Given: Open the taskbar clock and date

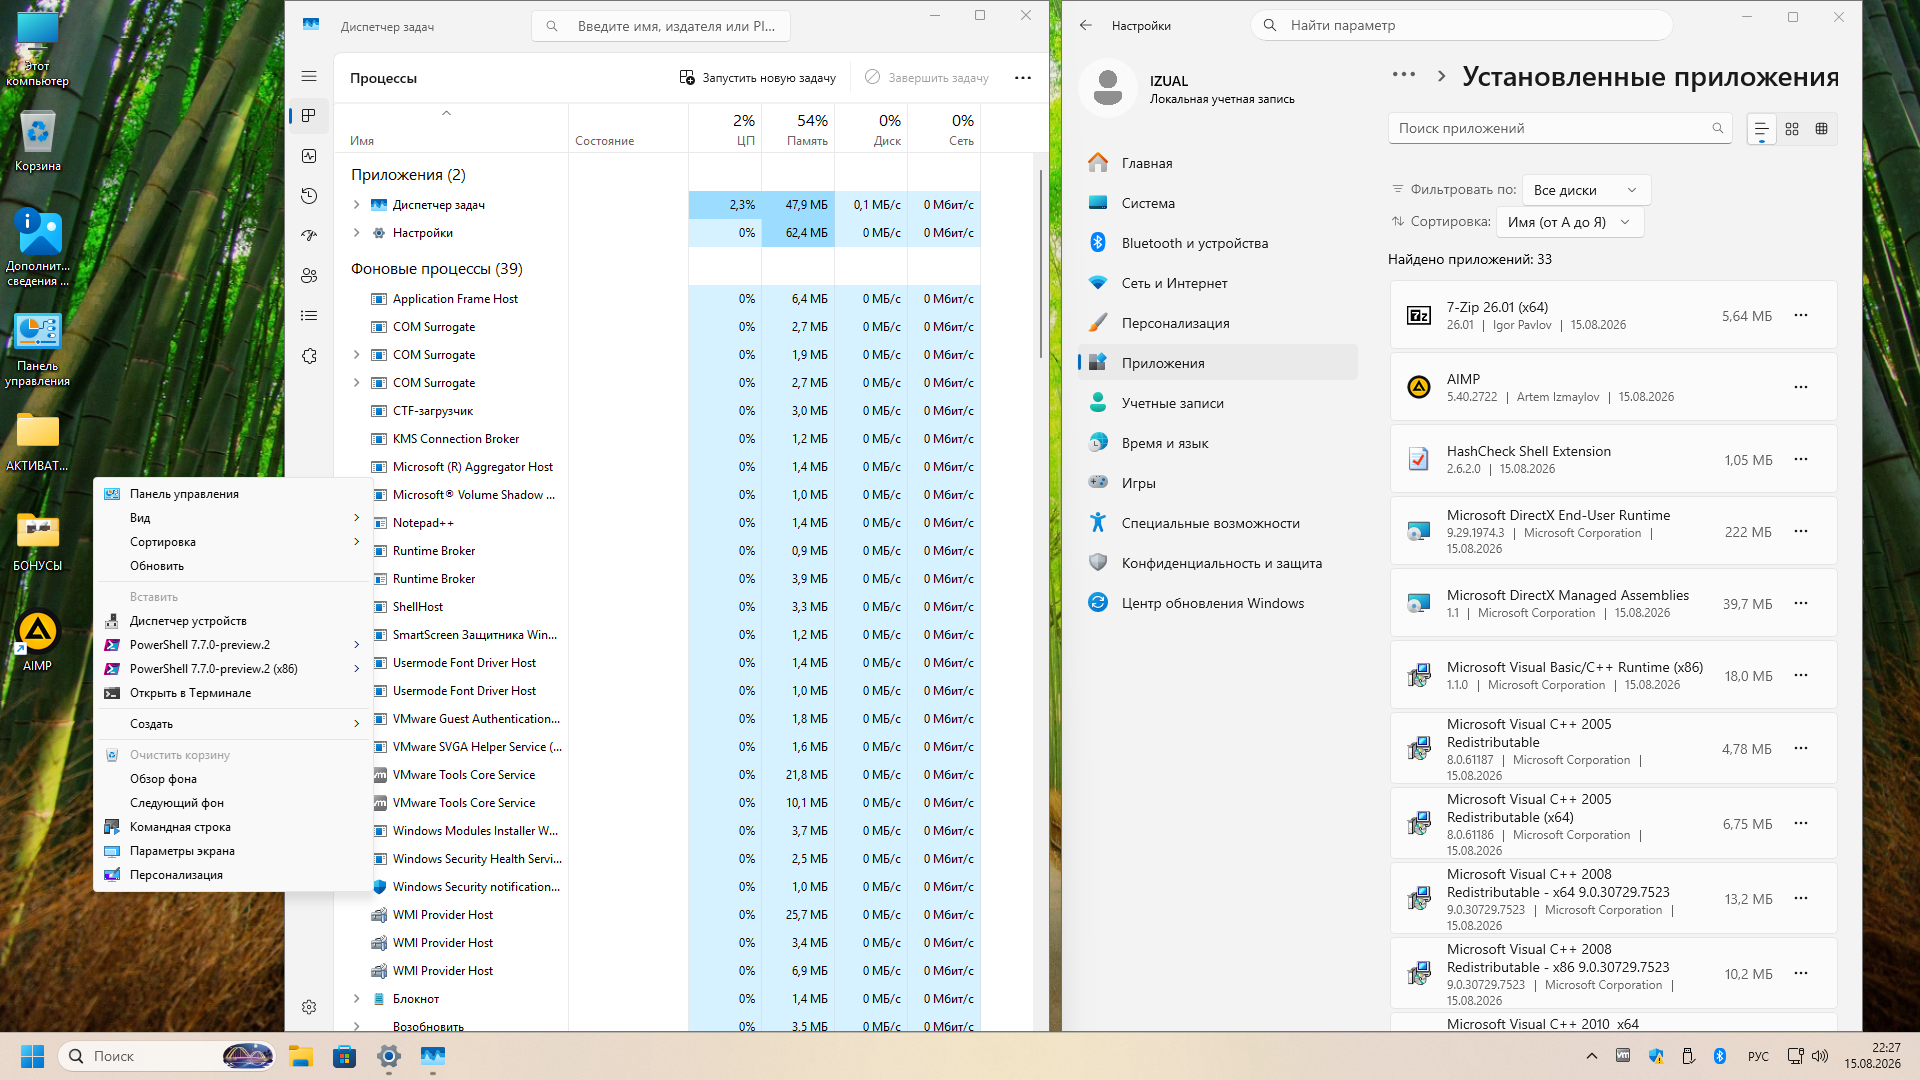Looking at the screenshot, I should pyautogui.click(x=1873, y=1056).
